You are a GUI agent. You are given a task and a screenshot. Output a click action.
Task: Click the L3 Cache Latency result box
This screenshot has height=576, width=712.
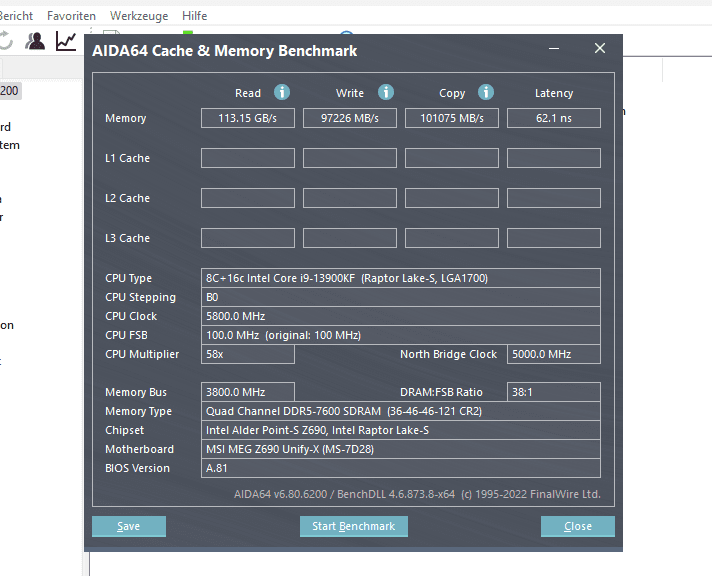click(x=554, y=238)
